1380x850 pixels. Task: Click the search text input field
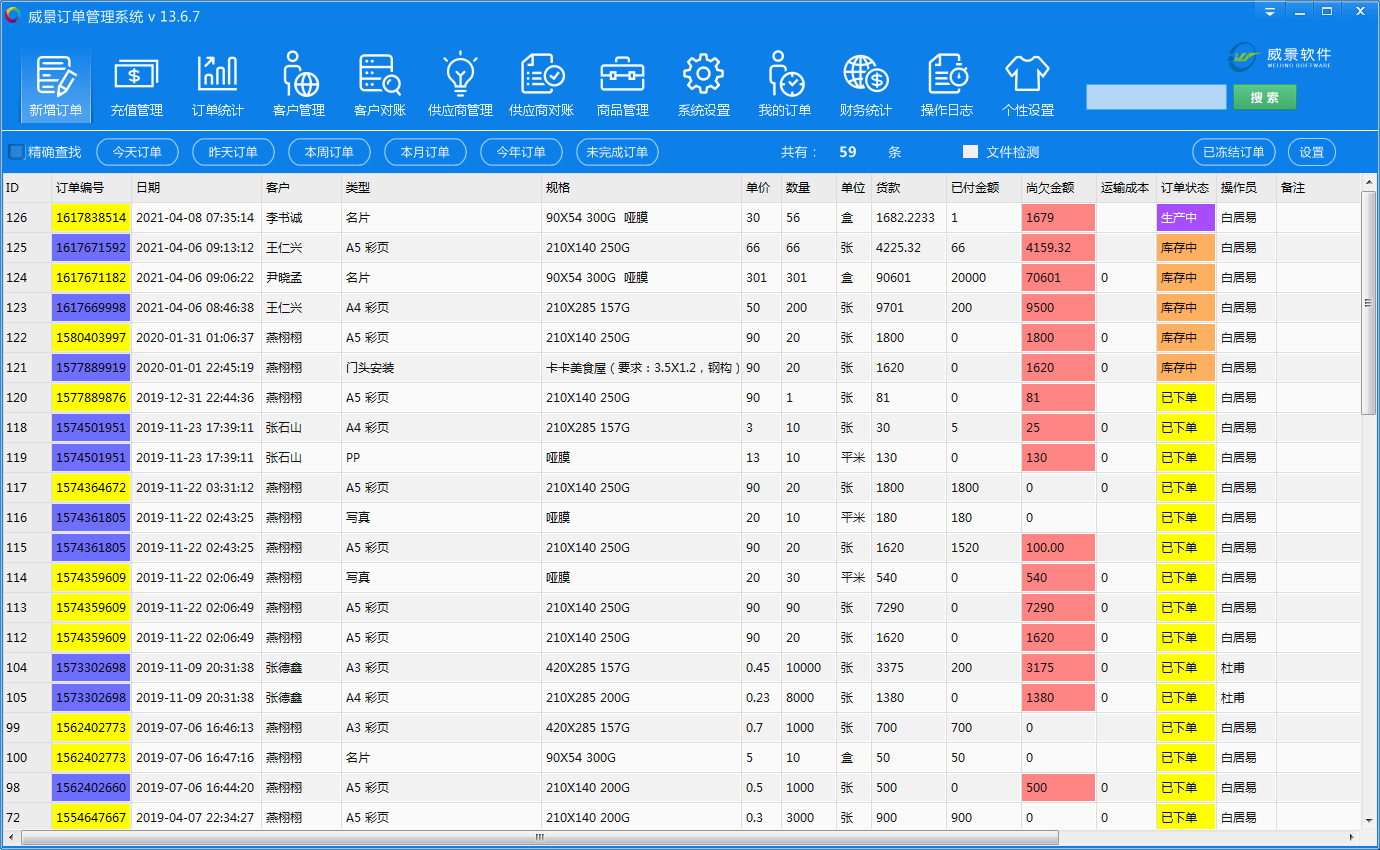pyautogui.click(x=1155, y=97)
